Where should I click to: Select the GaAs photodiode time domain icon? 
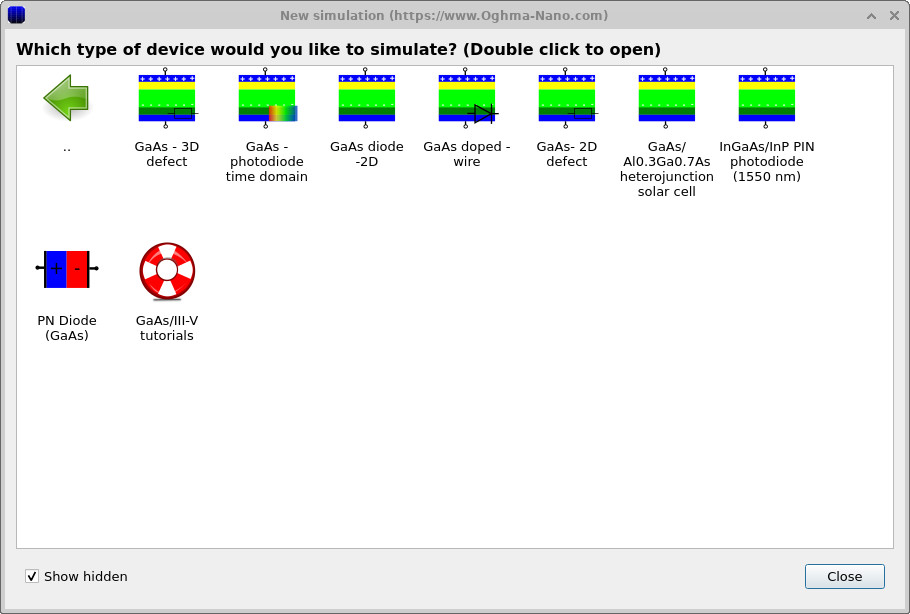click(267, 97)
